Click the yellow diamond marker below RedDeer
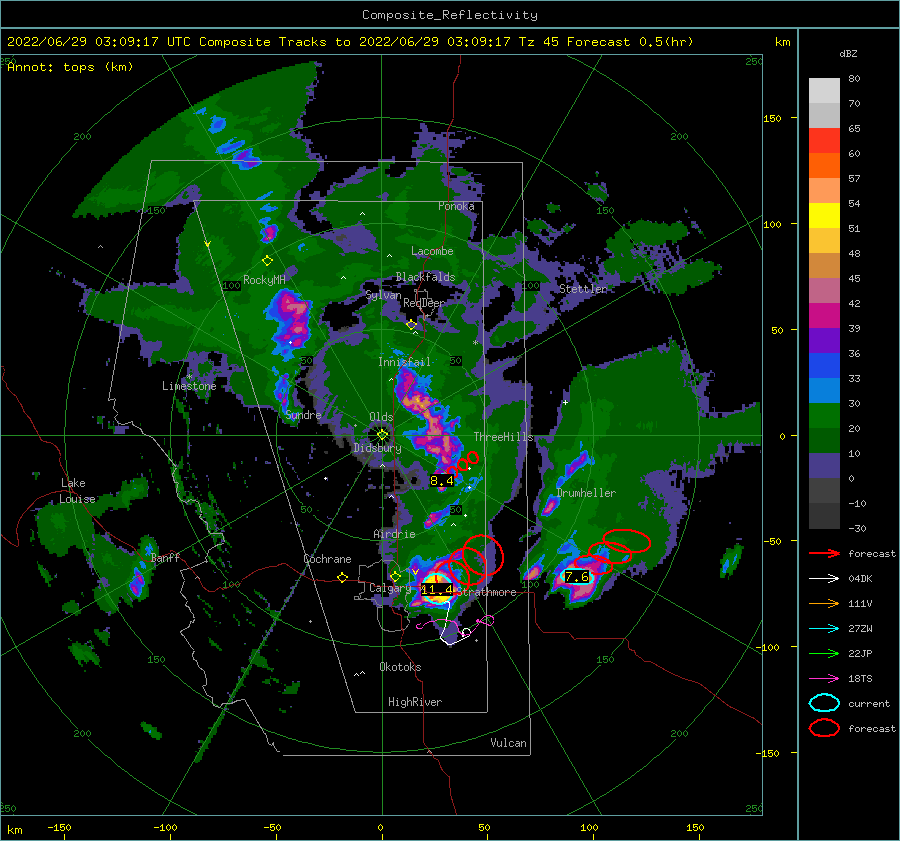The image size is (900, 841). click(x=412, y=325)
